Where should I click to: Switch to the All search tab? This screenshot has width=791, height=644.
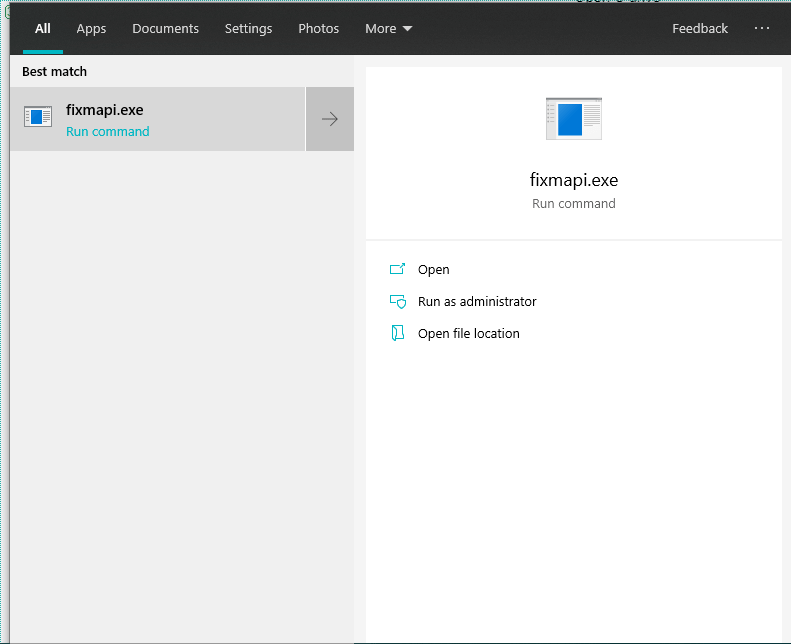pyautogui.click(x=42, y=29)
